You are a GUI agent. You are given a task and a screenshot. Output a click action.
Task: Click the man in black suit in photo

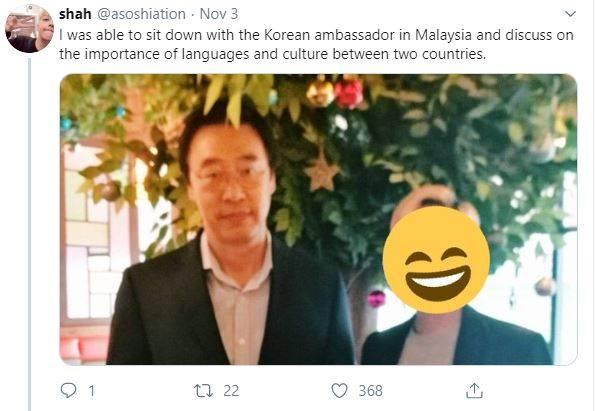point(228,235)
